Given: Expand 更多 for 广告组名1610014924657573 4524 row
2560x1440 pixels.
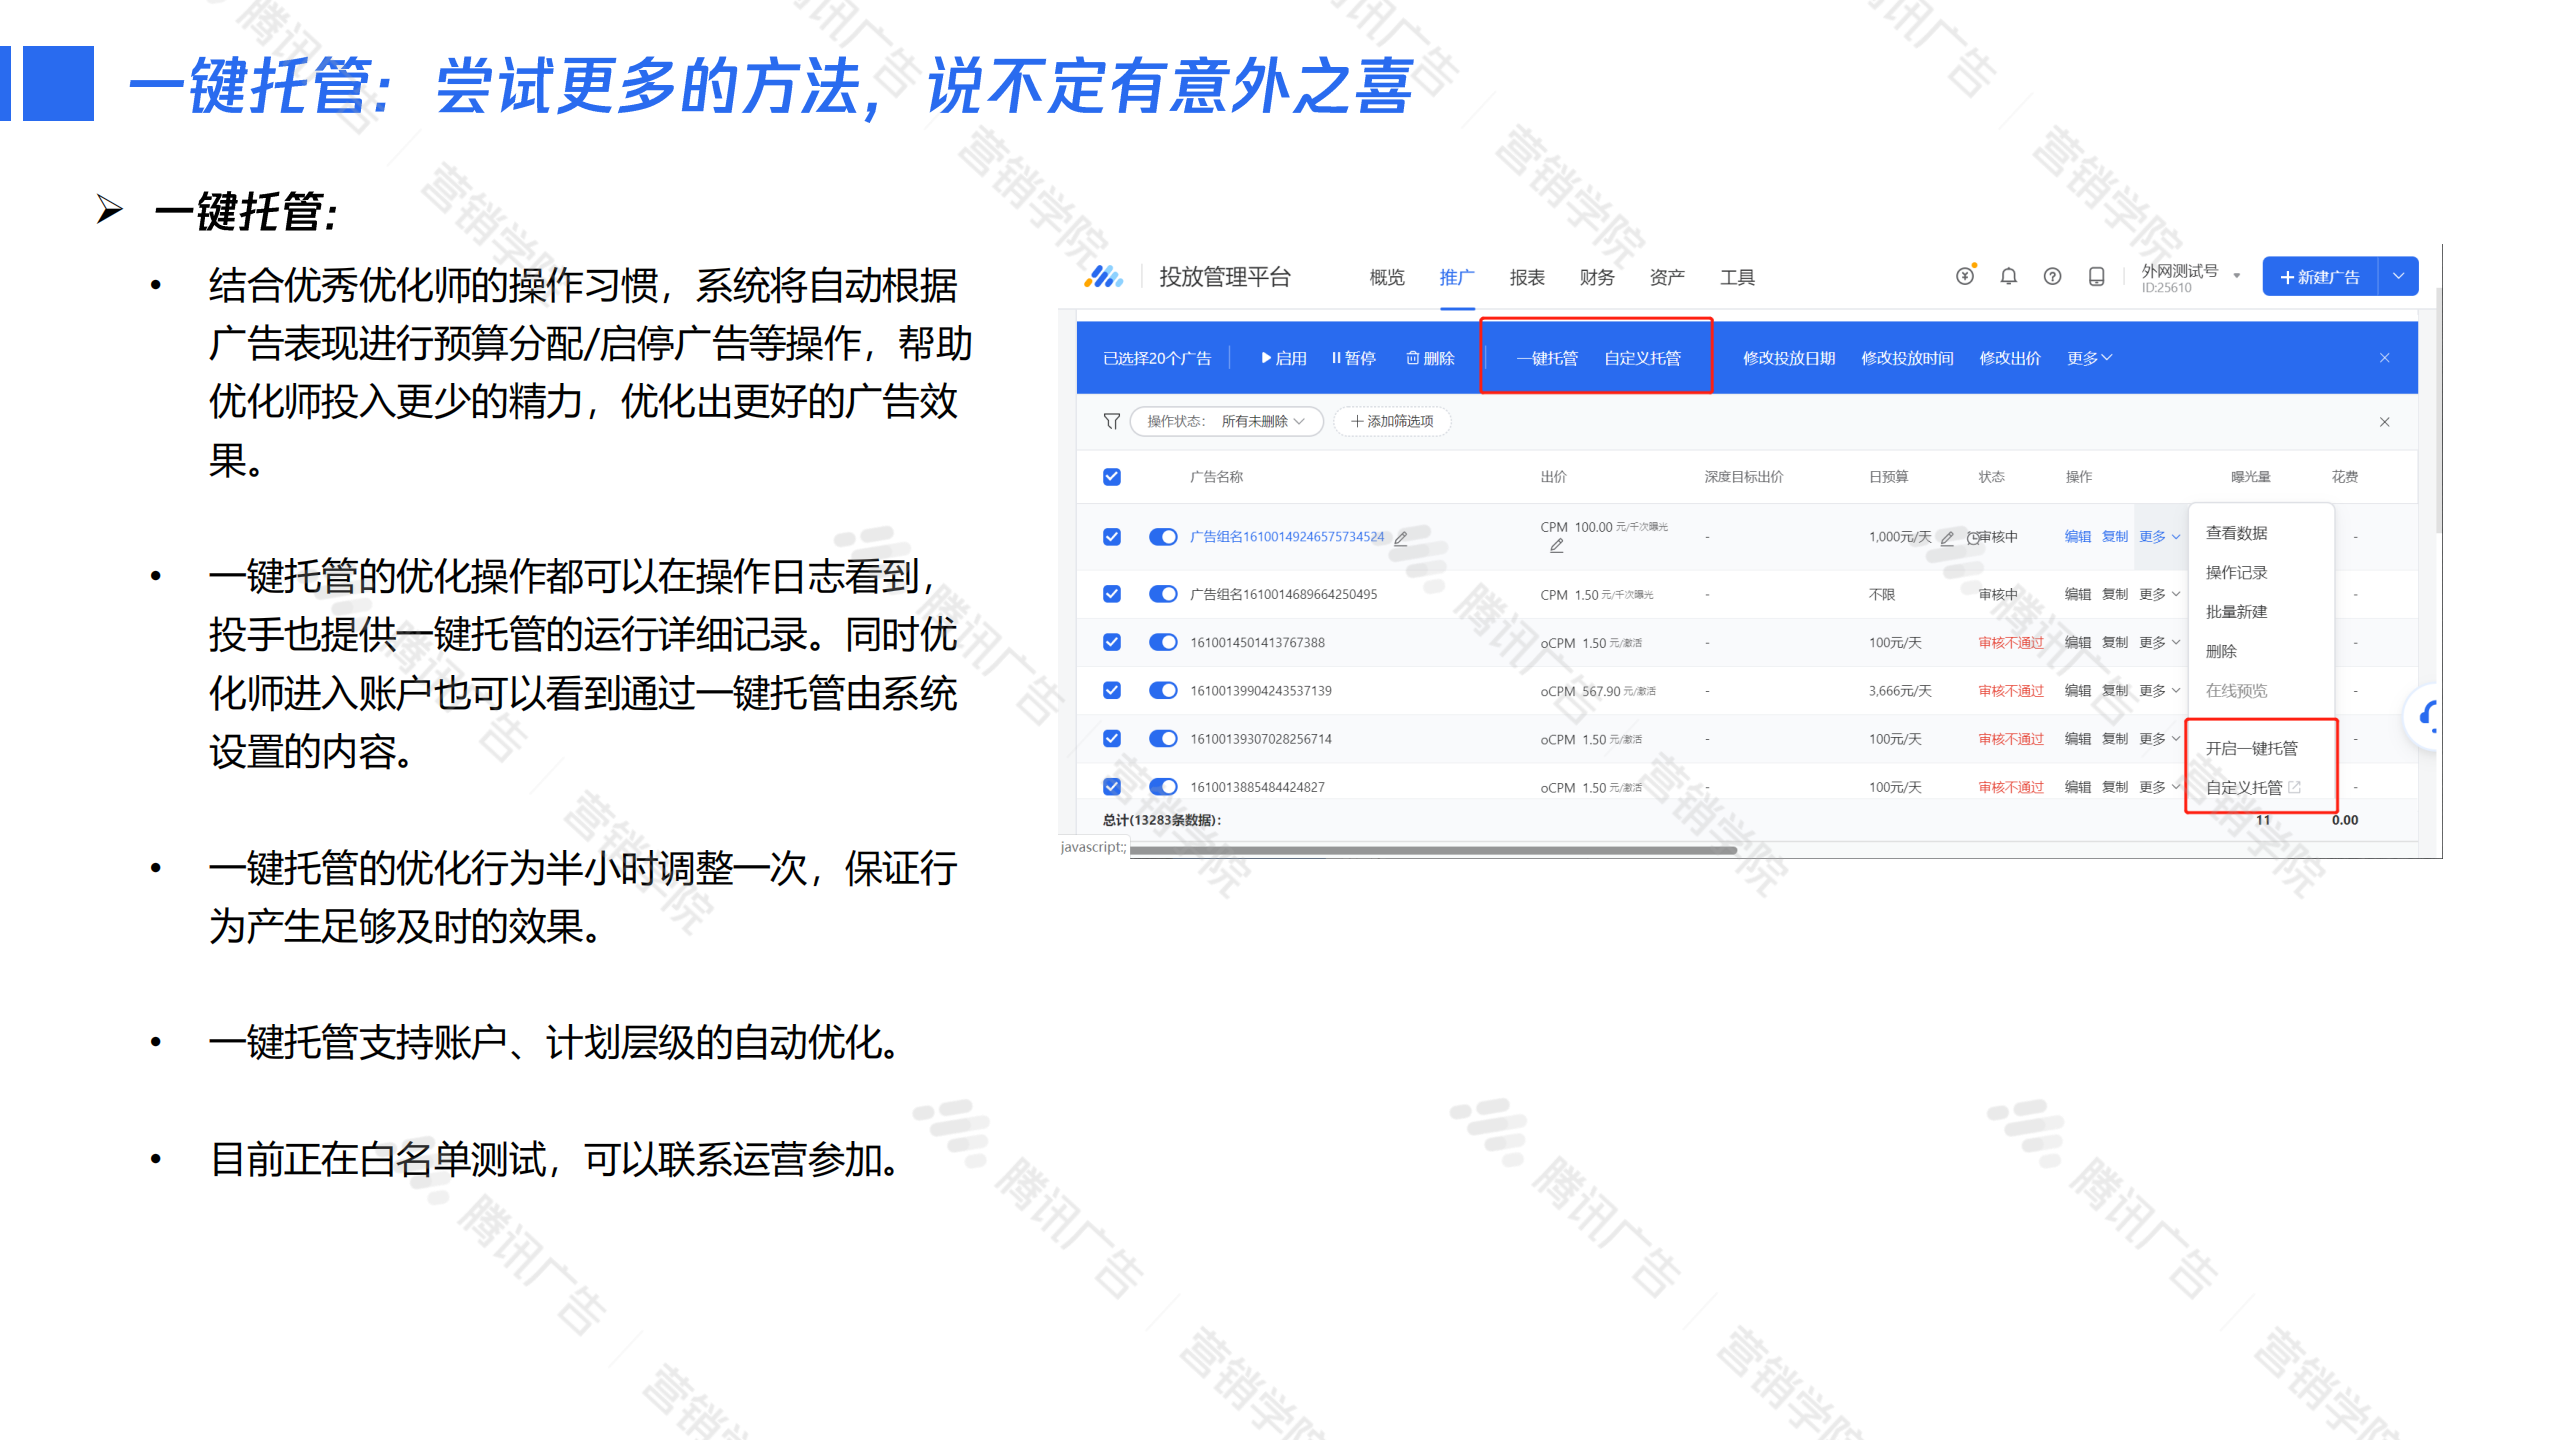Looking at the screenshot, I should click(2159, 537).
